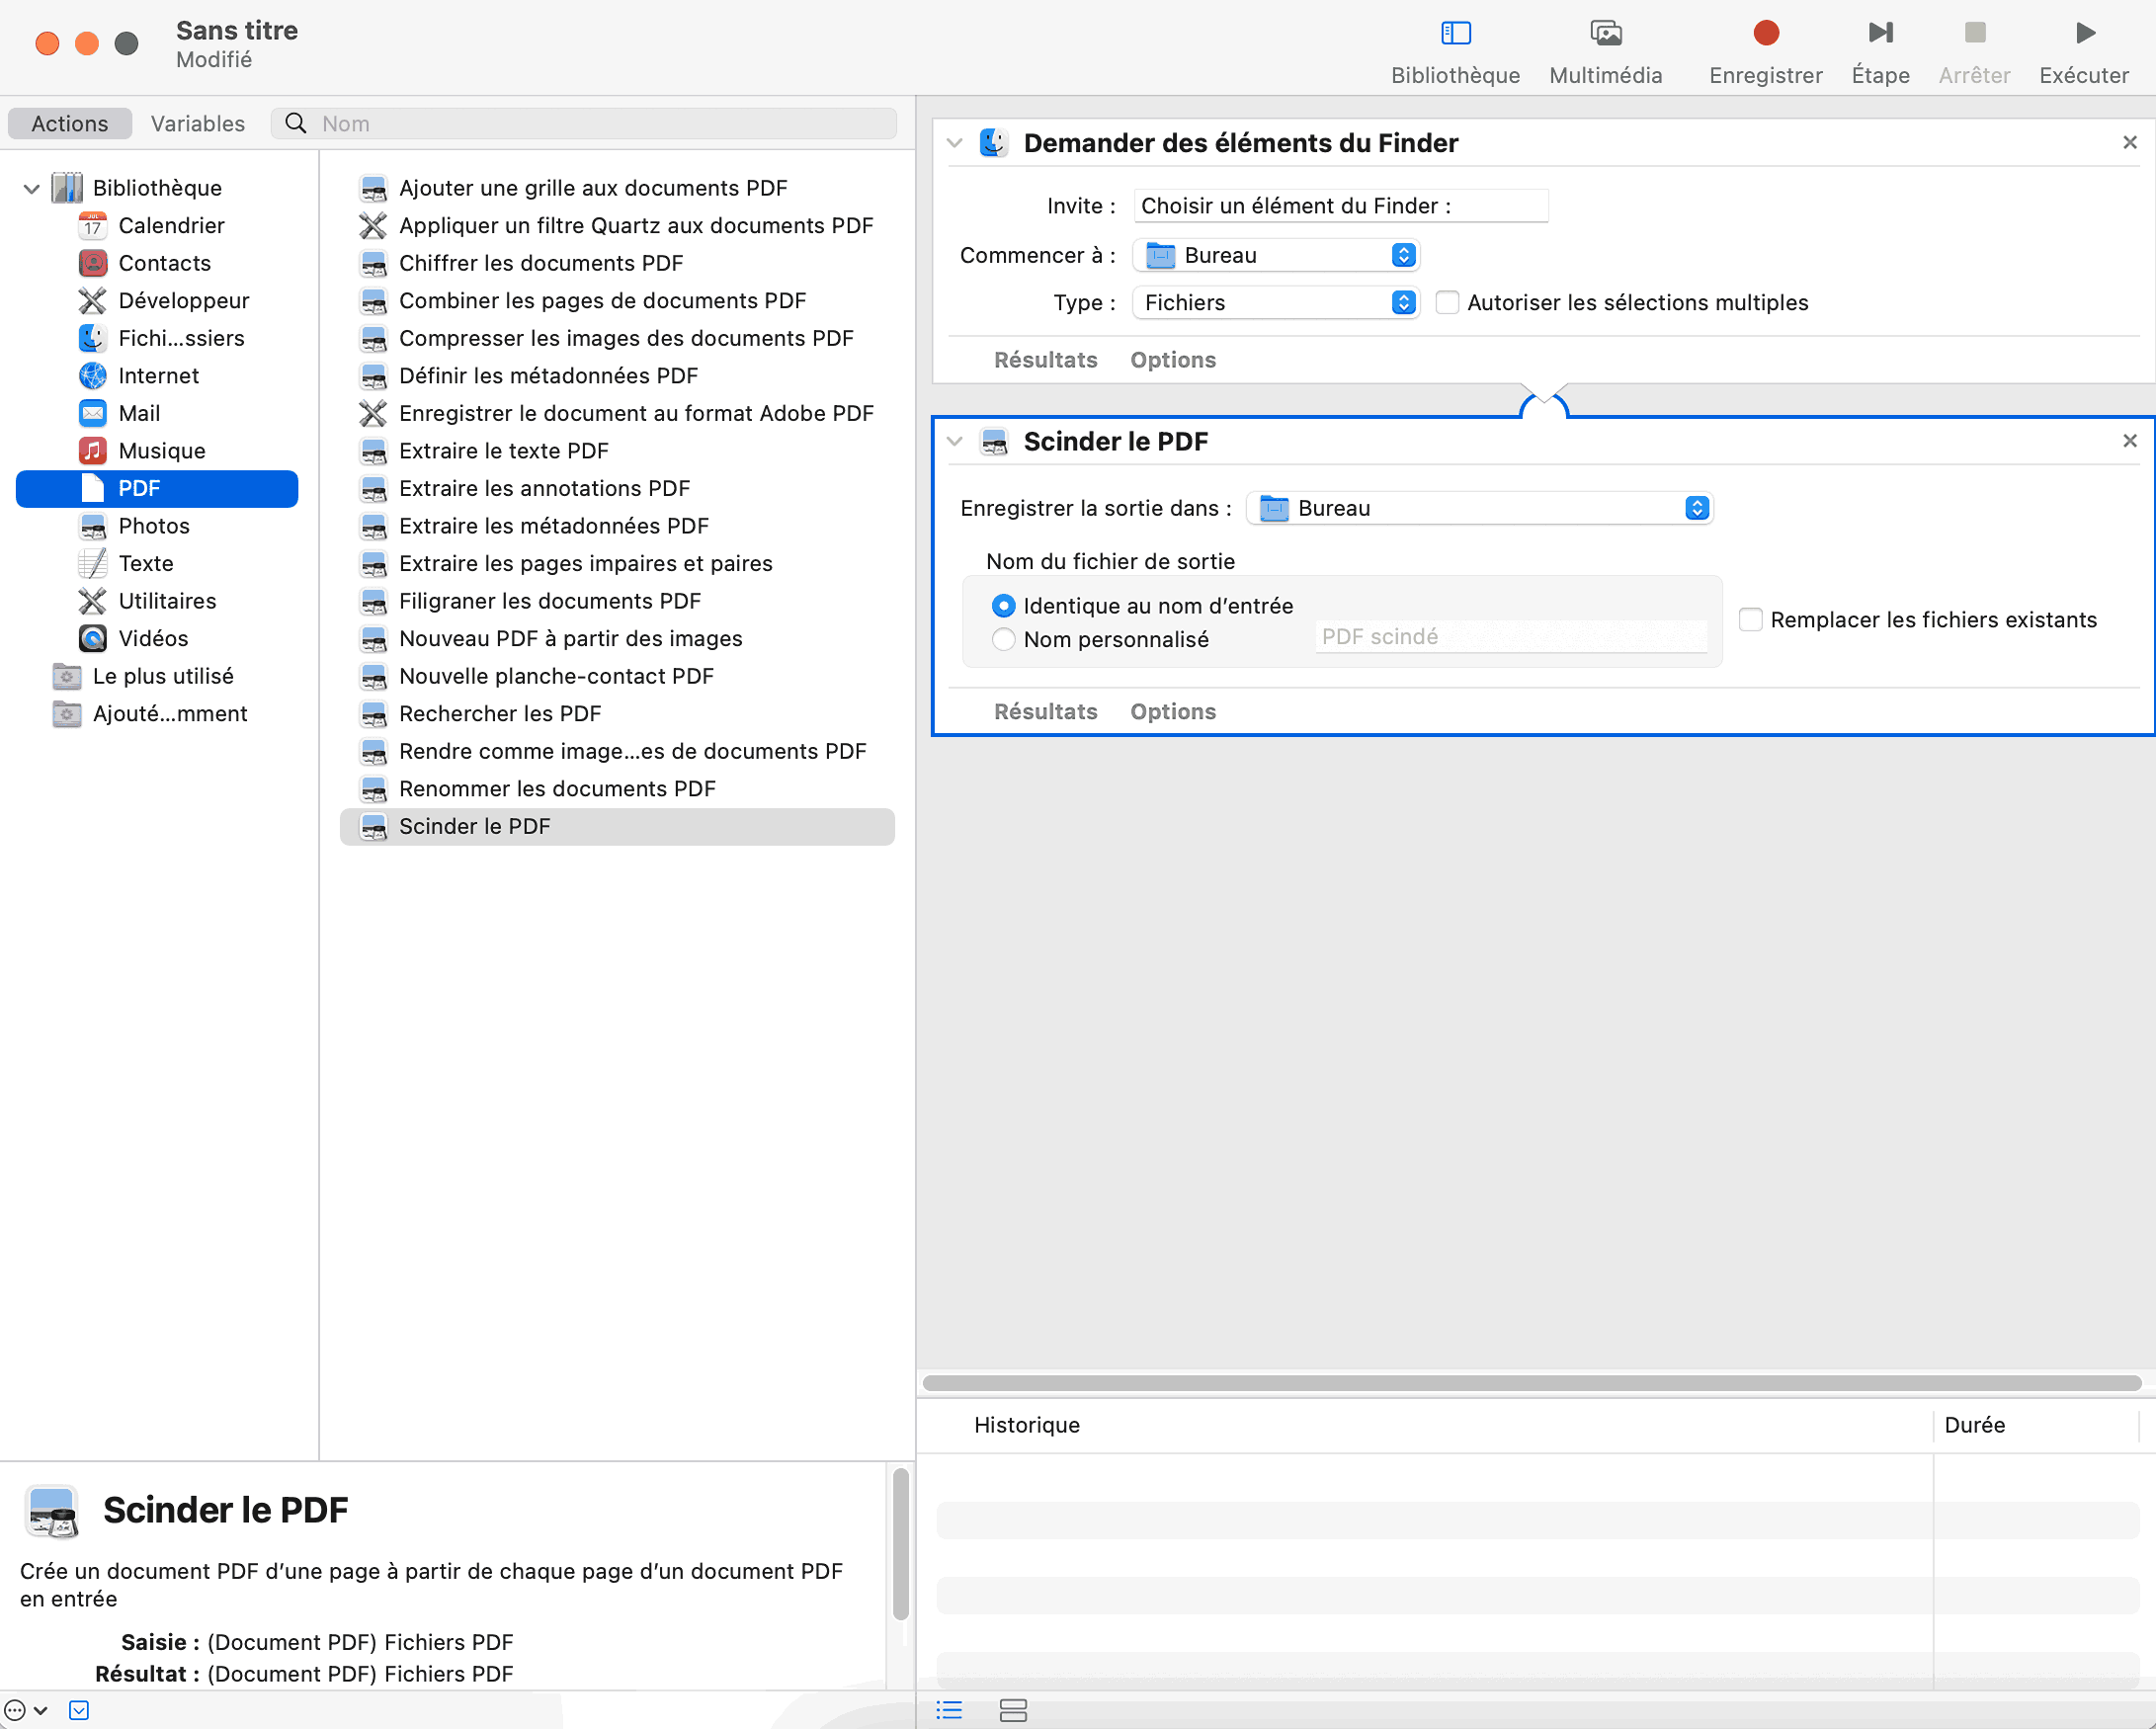Screen dimensions: 2156x1729
Task: Show the variables split view icon
Action: point(1013,1710)
